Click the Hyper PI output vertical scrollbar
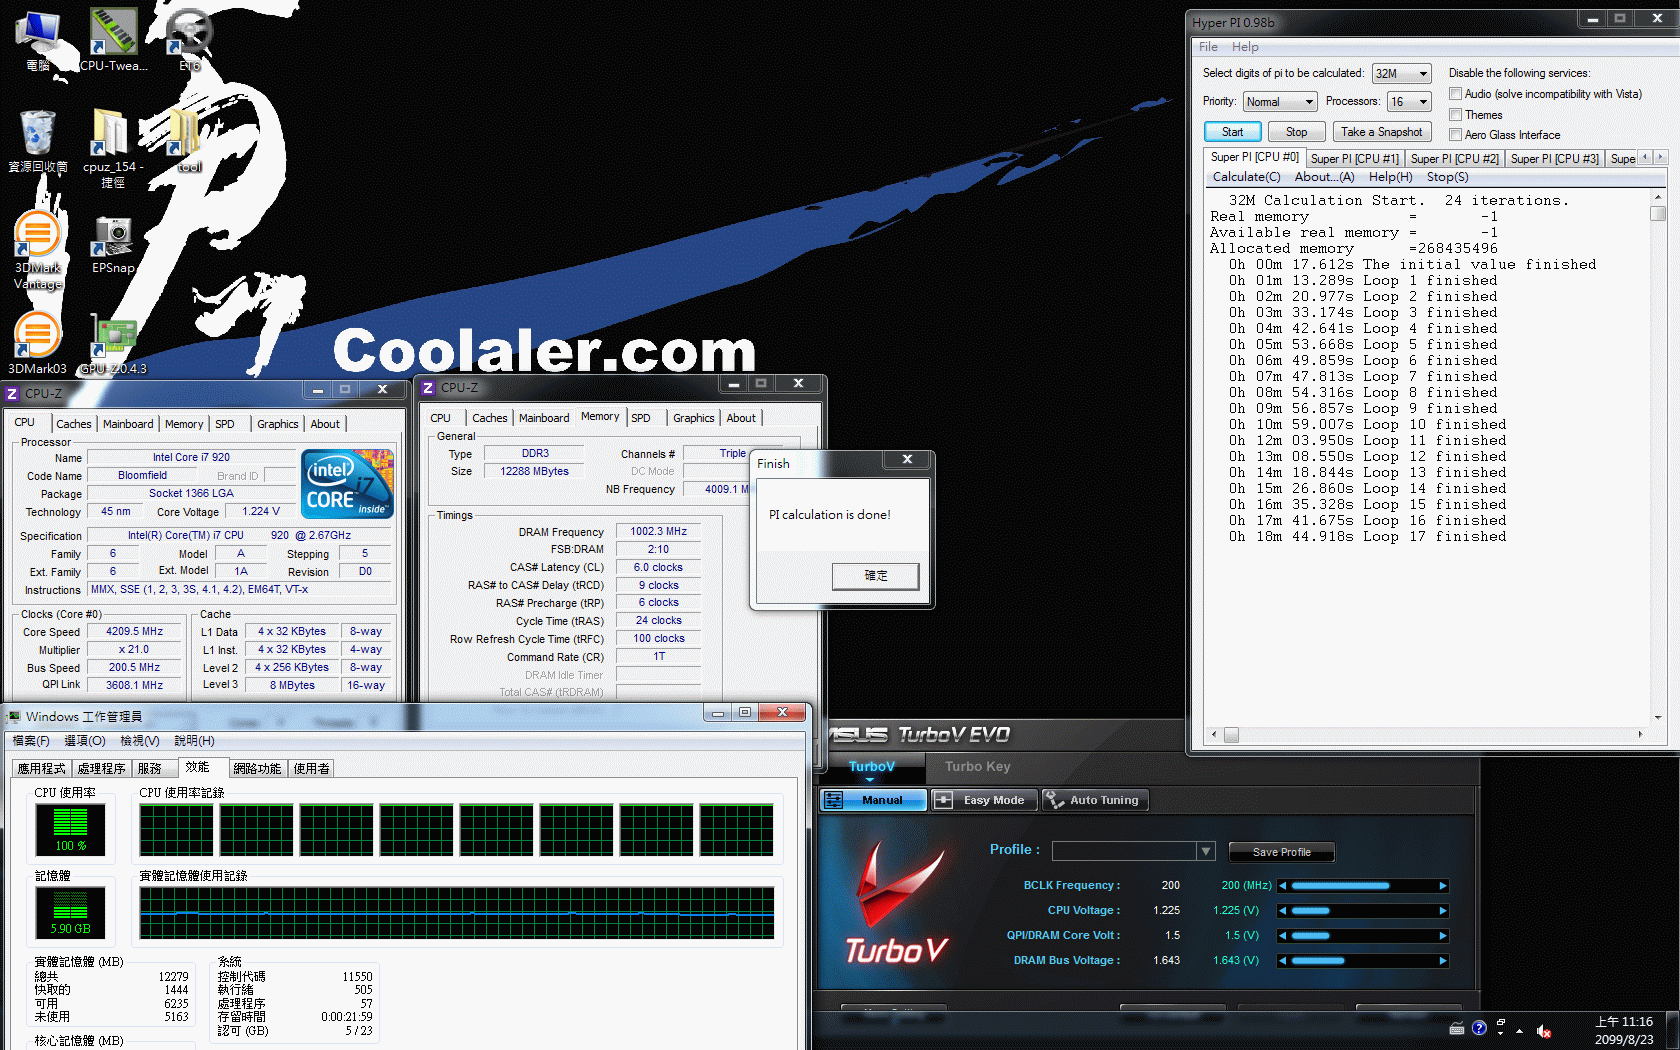The width and height of the screenshot is (1680, 1050). 1657,457
